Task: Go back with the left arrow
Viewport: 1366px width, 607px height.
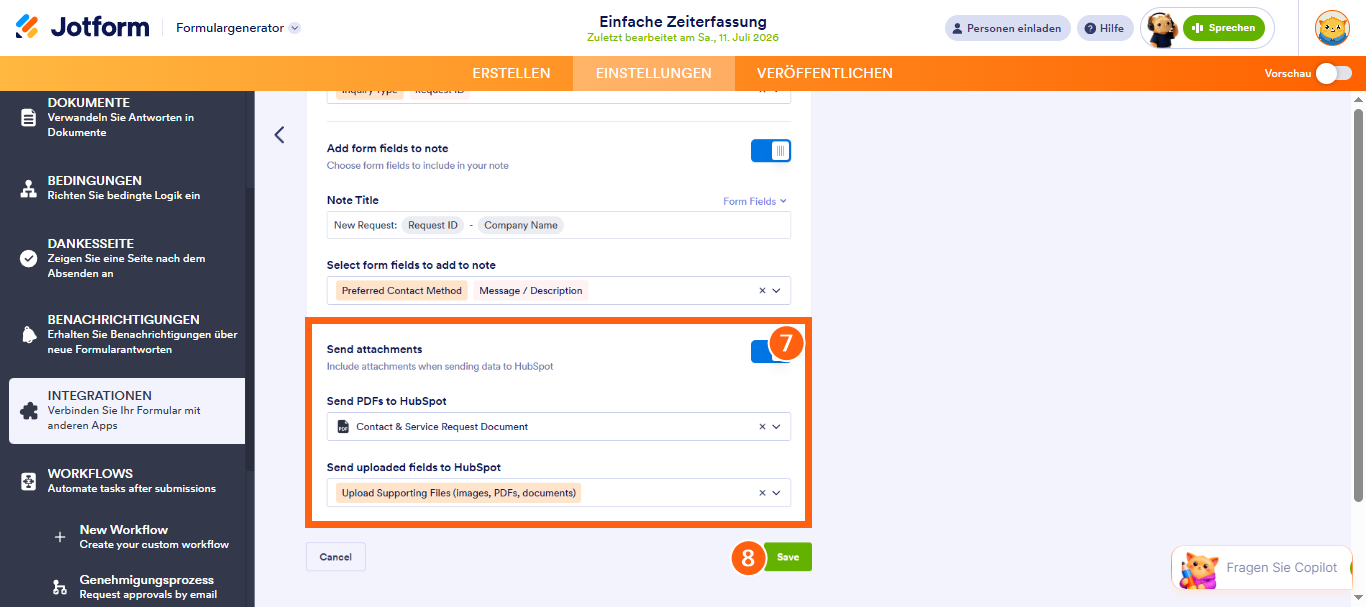Action: pos(279,135)
